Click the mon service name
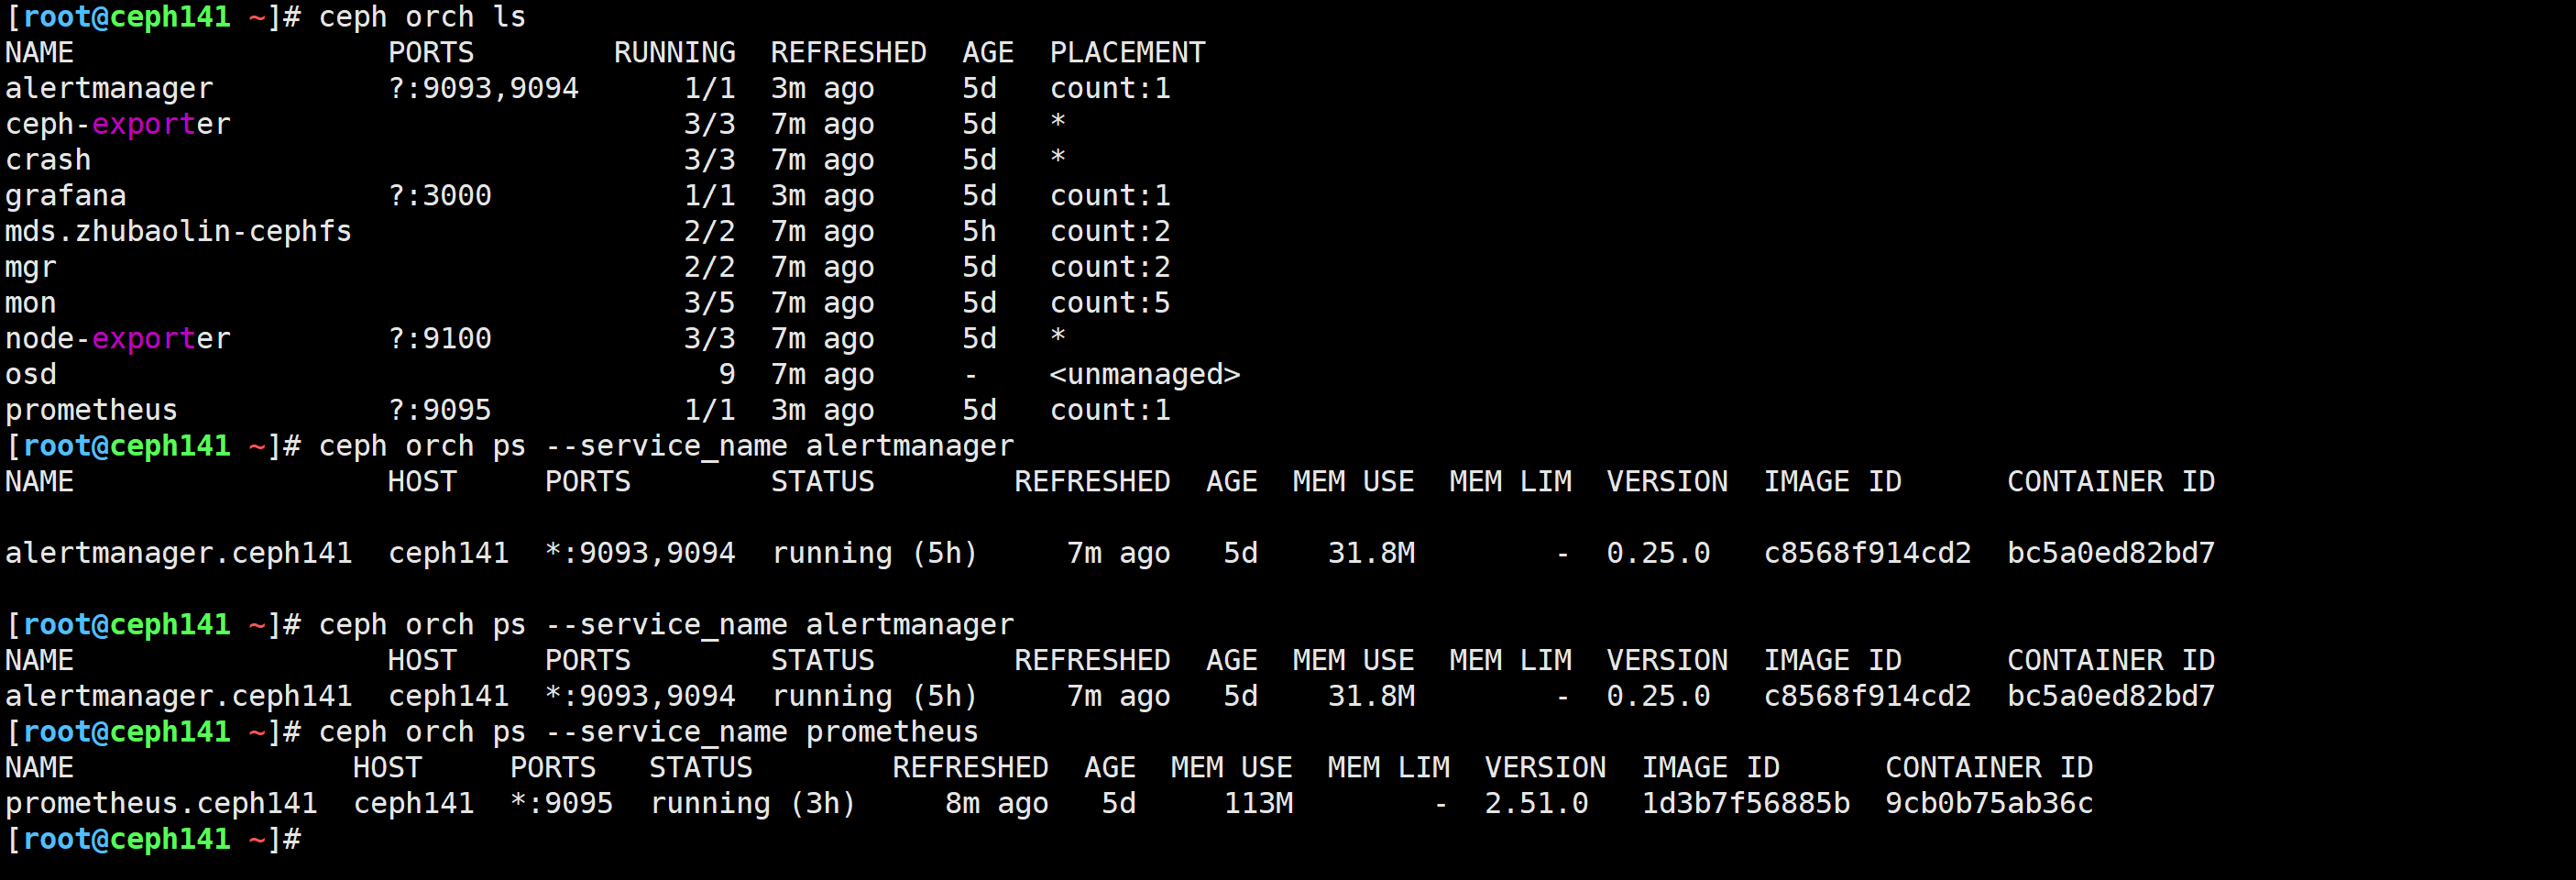This screenshot has height=880, width=2576. pos(31,304)
